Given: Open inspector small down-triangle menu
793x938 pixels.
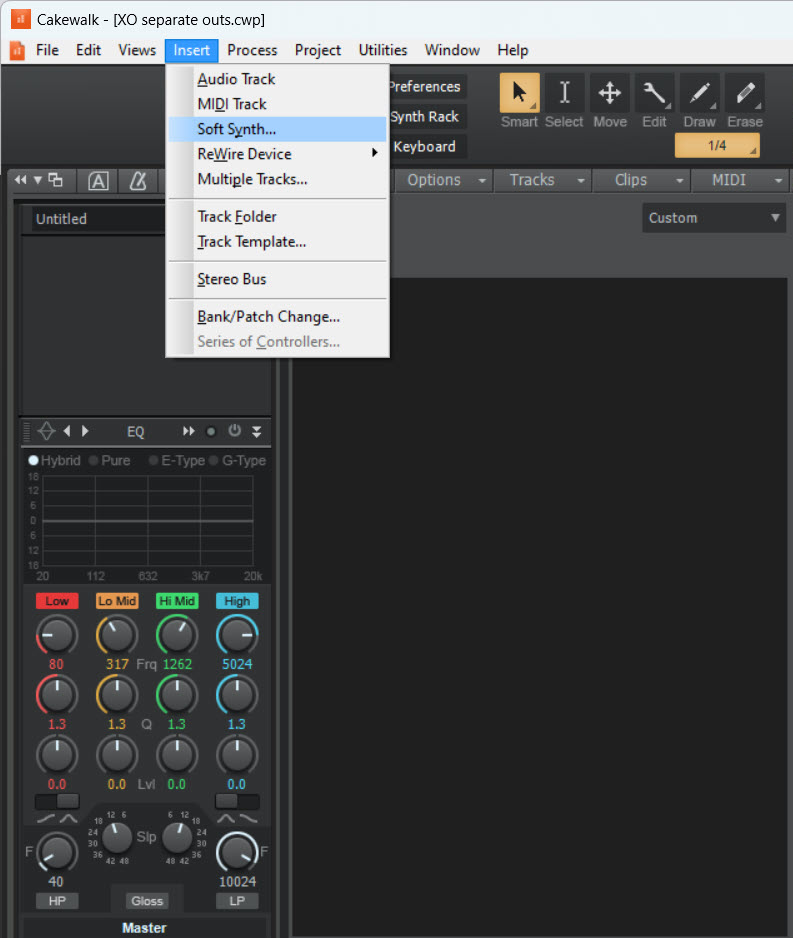Looking at the screenshot, I should 37,179.
